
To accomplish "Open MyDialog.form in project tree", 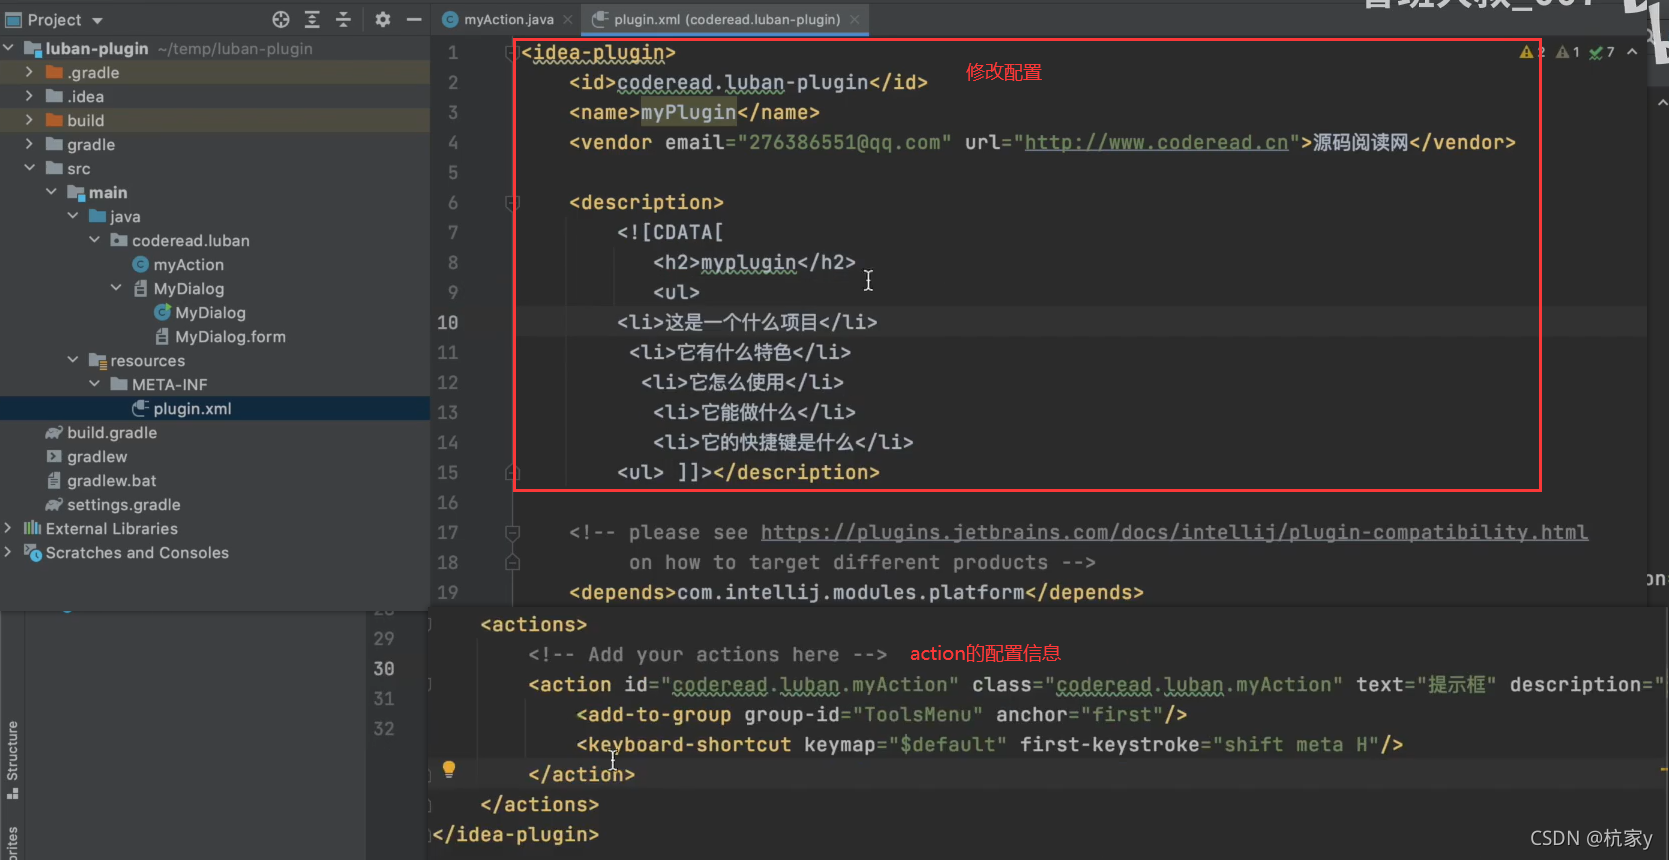I will tap(230, 337).
